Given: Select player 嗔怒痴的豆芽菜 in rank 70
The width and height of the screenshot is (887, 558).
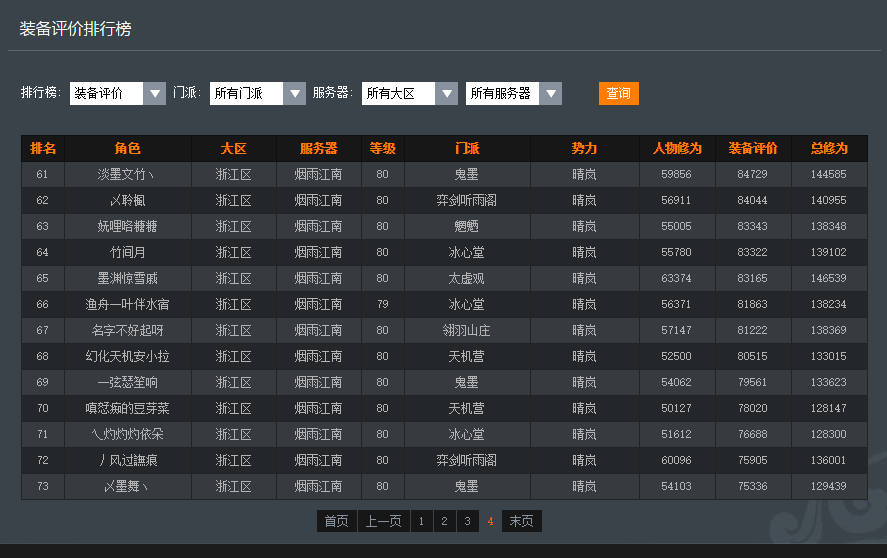Looking at the screenshot, I should (127, 408).
